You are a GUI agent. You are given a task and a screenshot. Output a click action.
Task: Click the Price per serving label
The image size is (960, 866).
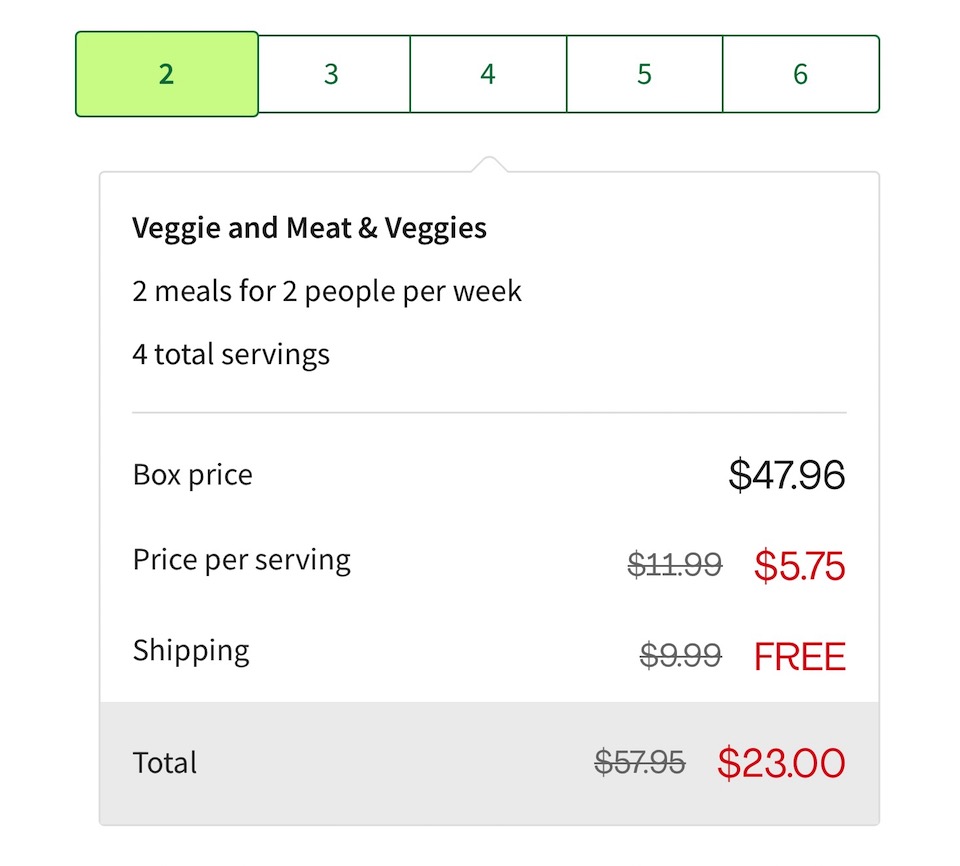[x=242, y=560]
